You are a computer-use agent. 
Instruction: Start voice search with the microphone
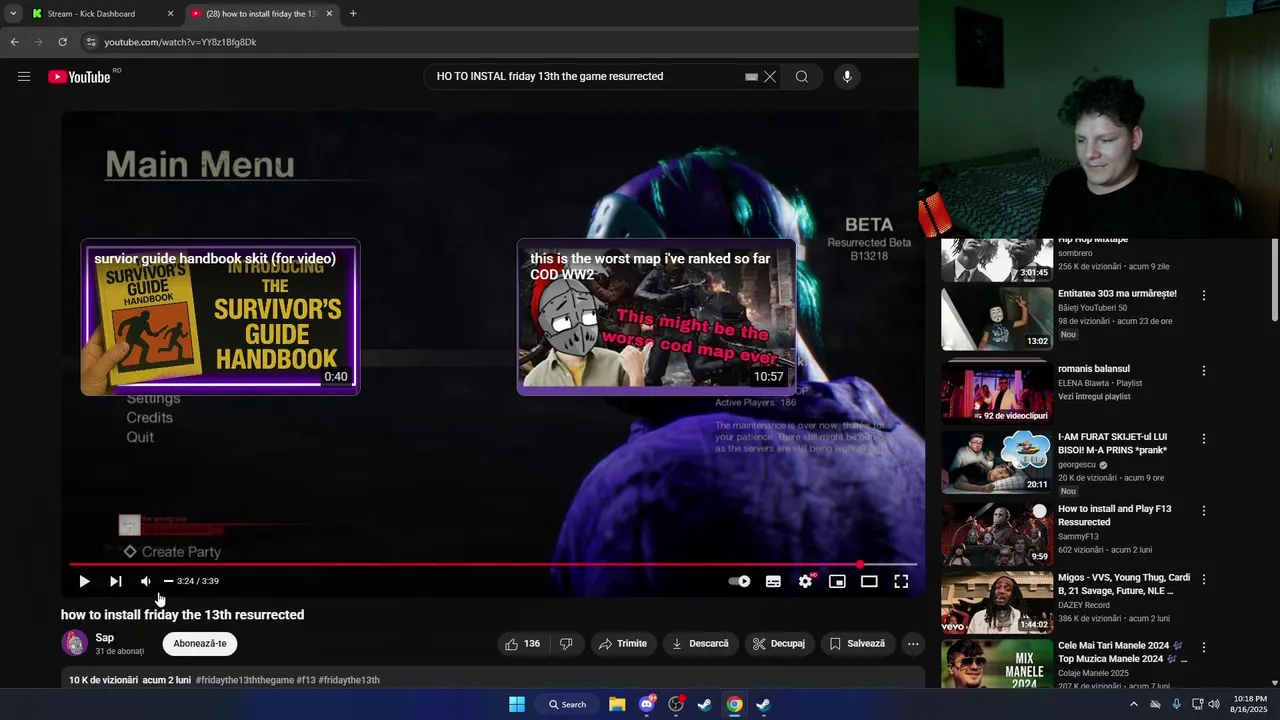[x=847, y=77]
